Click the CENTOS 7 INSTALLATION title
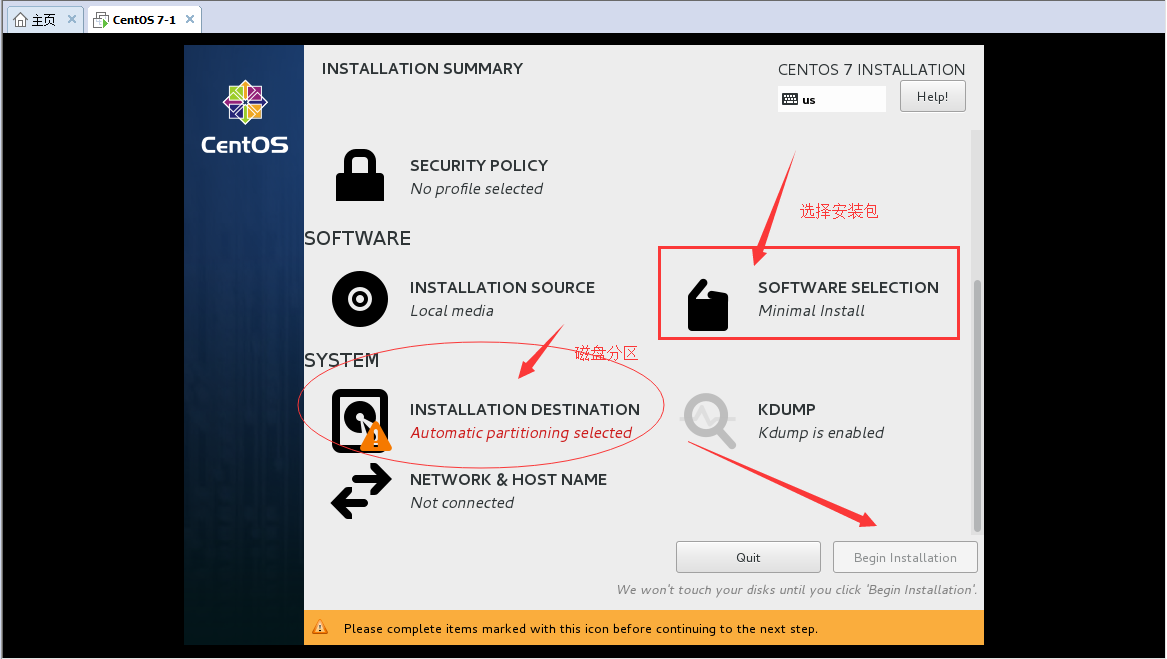 point(872,69)
